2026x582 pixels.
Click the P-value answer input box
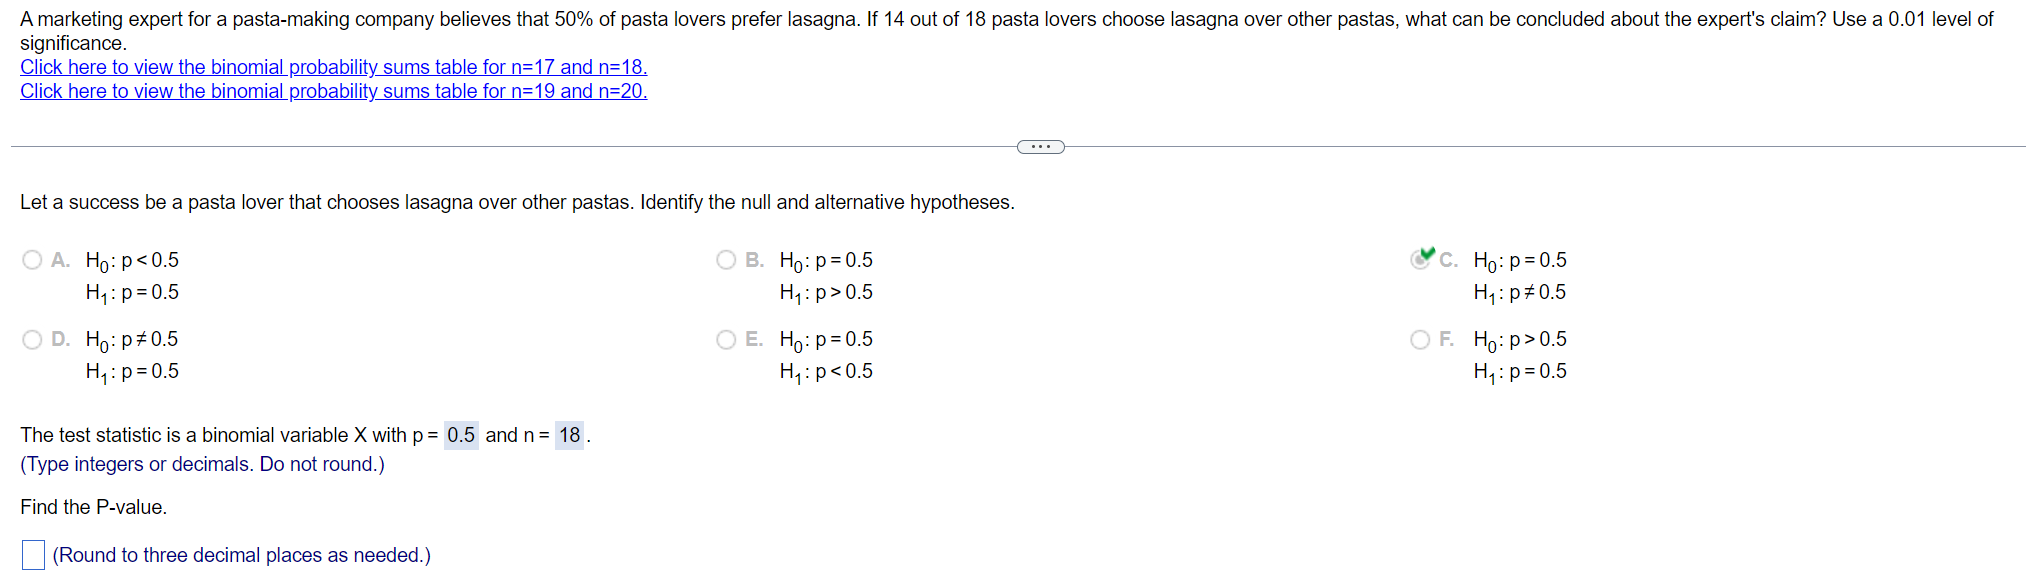(x=33, y=553)
